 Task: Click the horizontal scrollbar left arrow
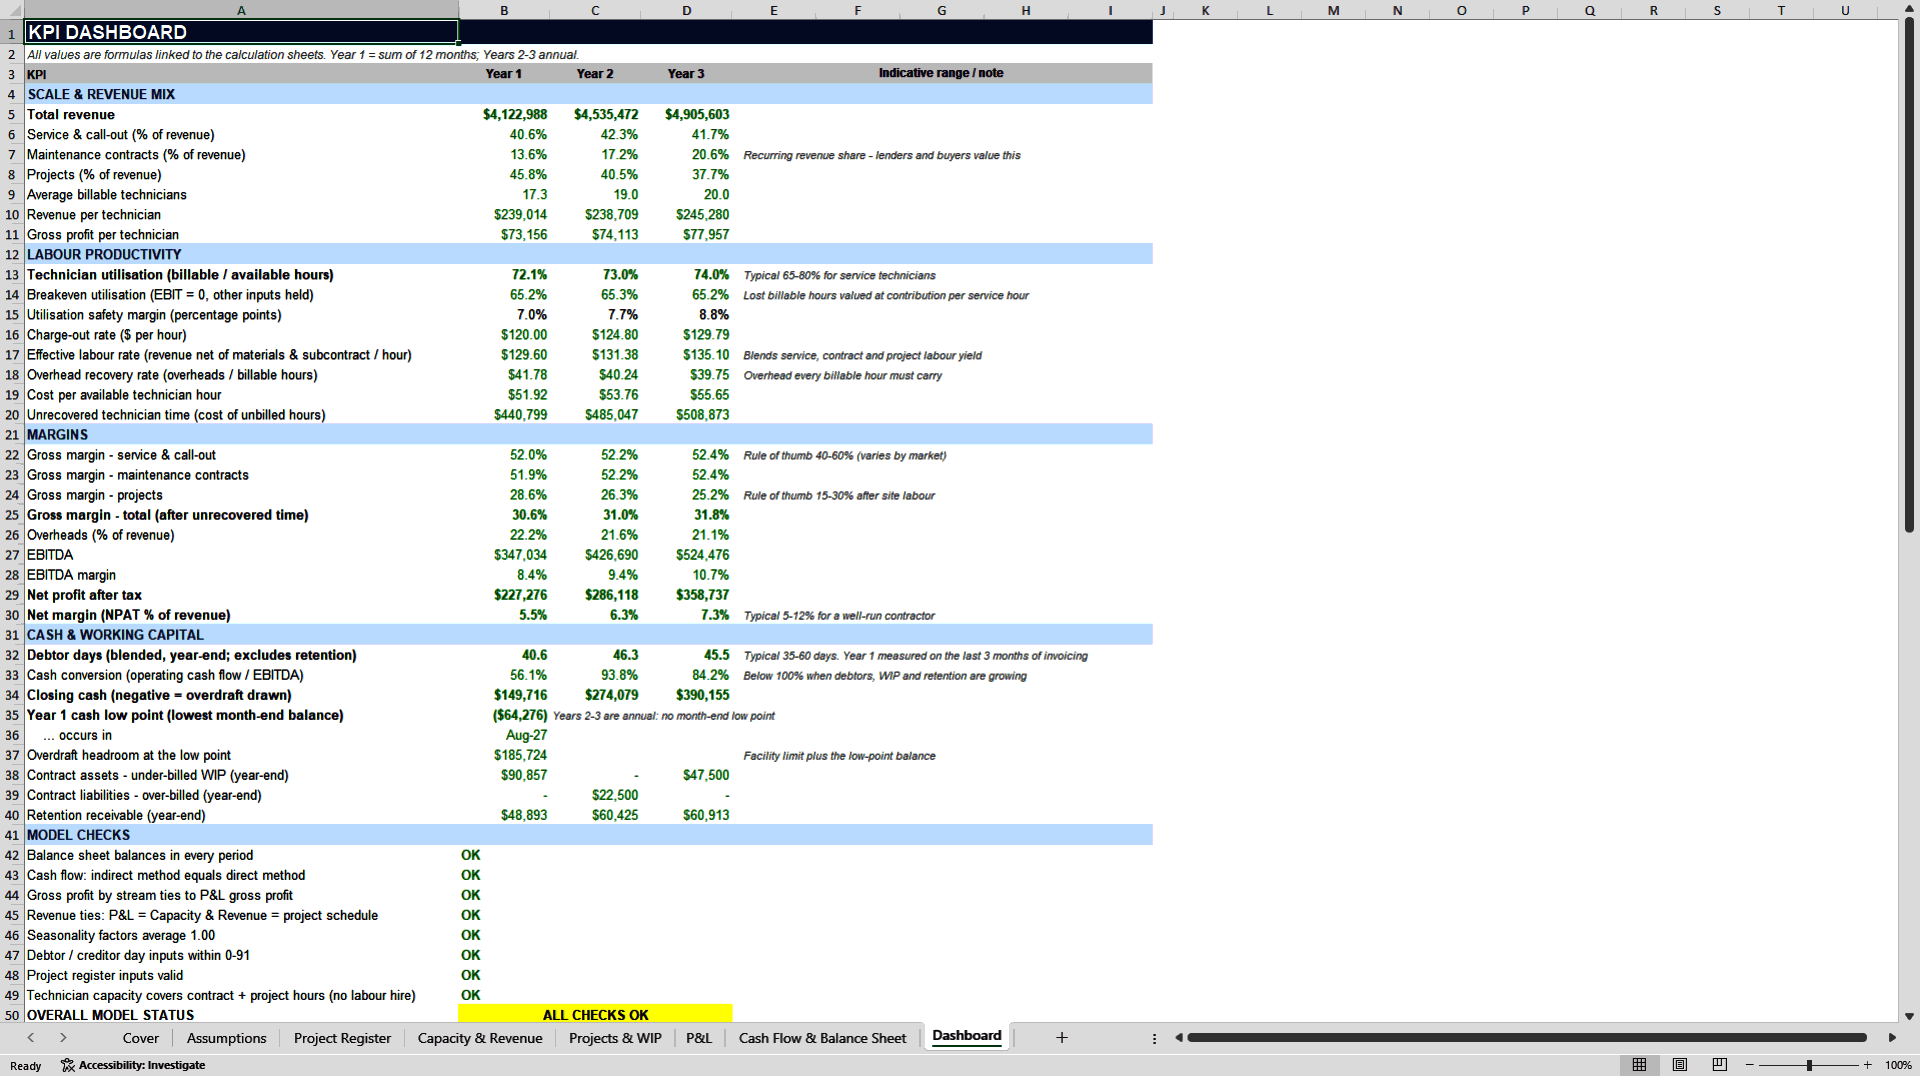click(1179, 1038)
